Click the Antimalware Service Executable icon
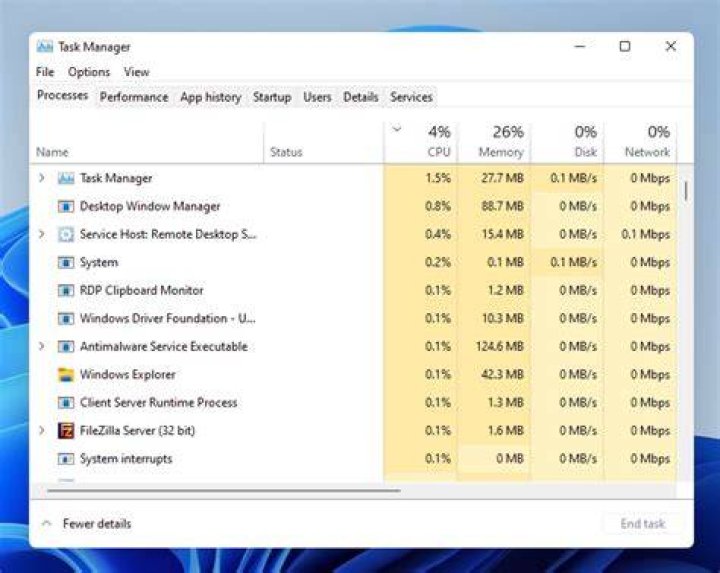 [x=66, y=347]
